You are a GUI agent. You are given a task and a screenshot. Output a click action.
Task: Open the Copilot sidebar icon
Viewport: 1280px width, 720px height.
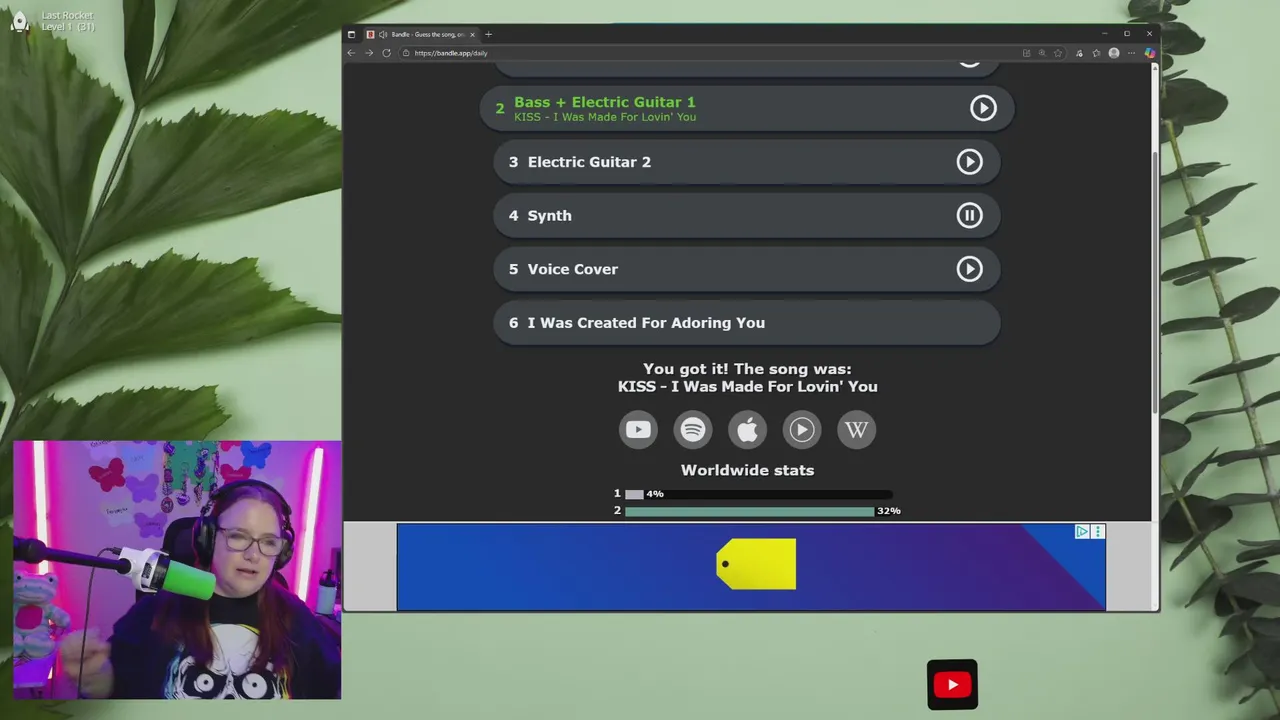click(1150, 53)
